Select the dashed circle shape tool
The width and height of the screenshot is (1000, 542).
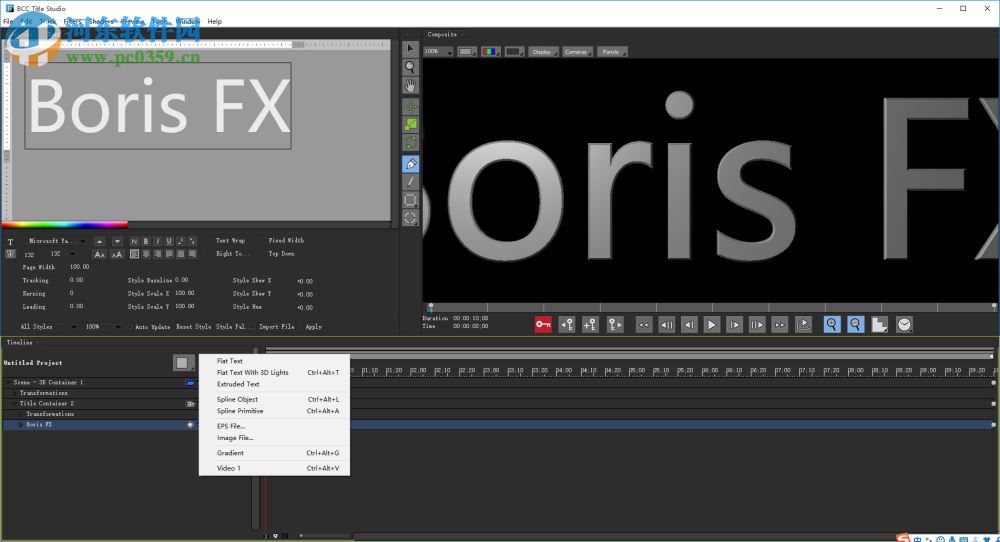[411, 218]
